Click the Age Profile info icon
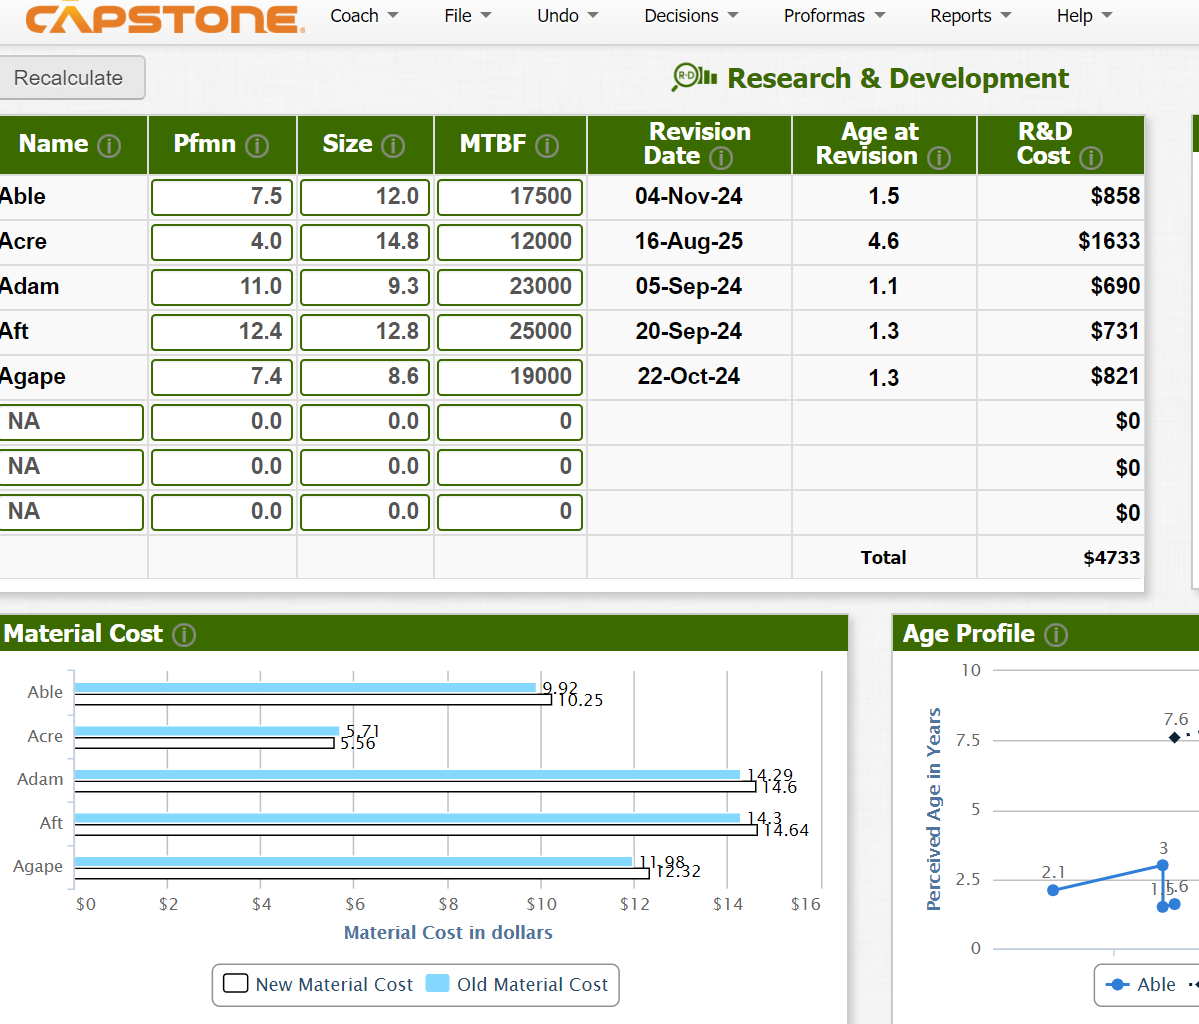The height and width of the screenshot is (1024, 1199). coord(1056,635)
